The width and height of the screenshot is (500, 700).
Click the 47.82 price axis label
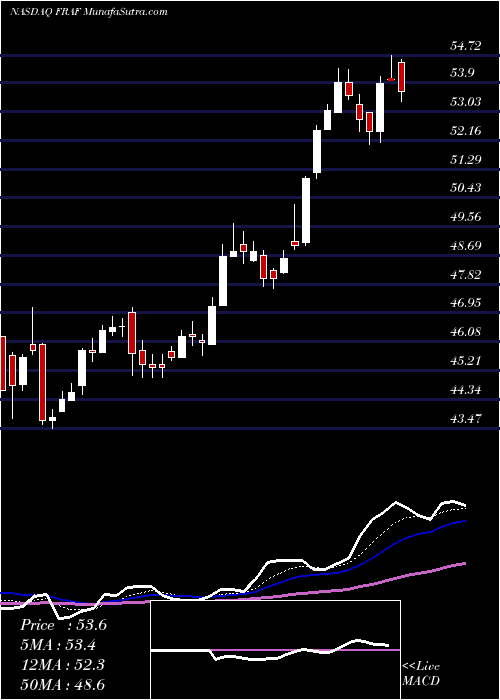pyautogui.click(x=466, y=274)
